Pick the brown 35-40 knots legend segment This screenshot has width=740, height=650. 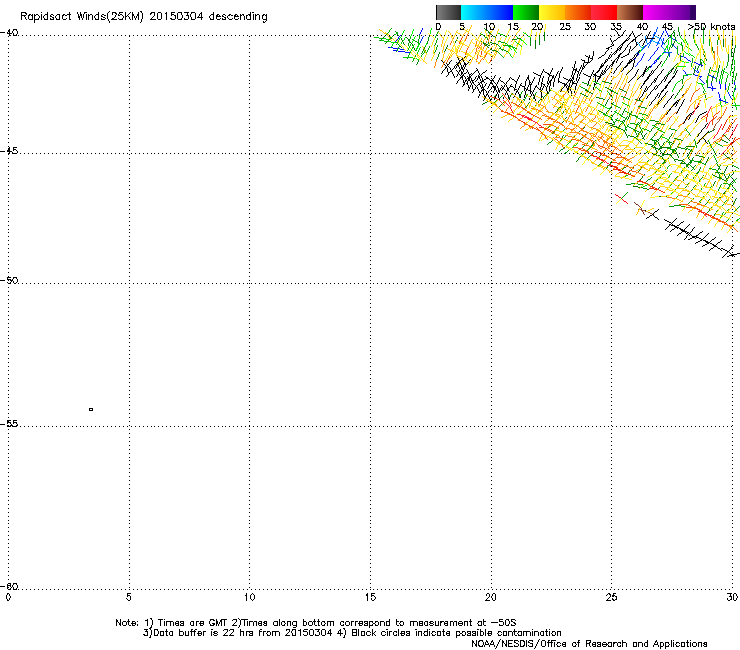tap(630, 12)
